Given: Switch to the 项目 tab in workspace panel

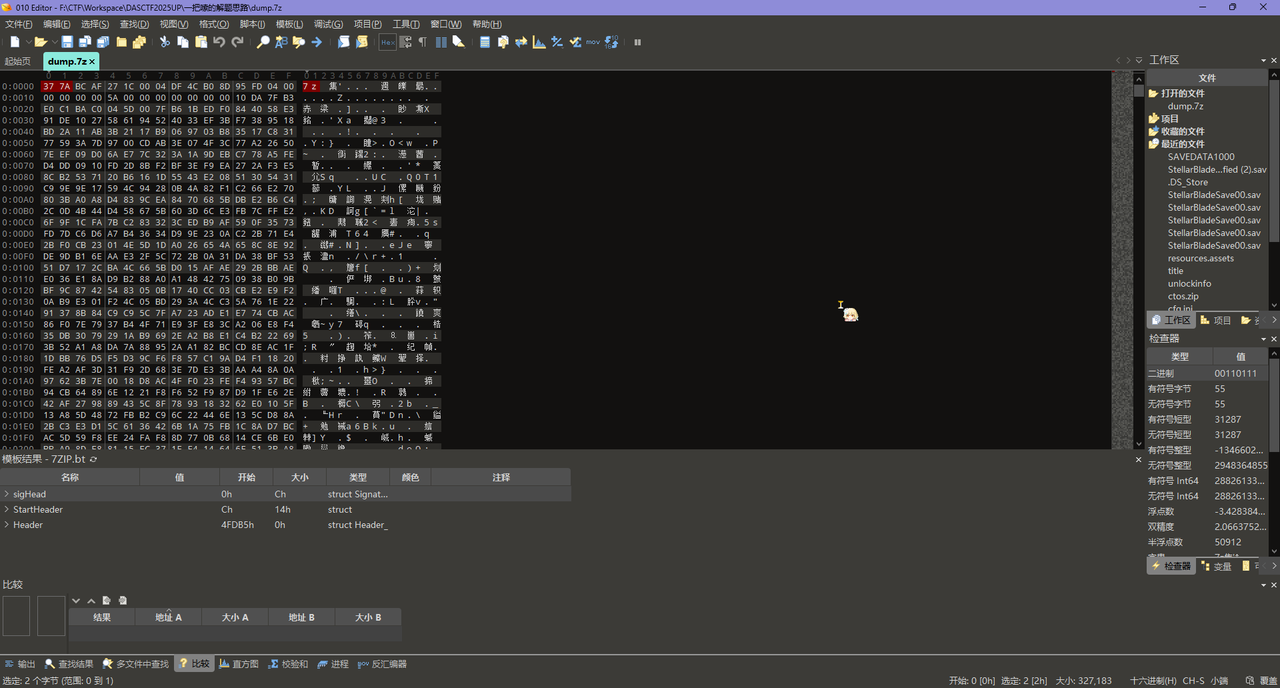Looking at the screenshot, I should tap(1215, 320).
